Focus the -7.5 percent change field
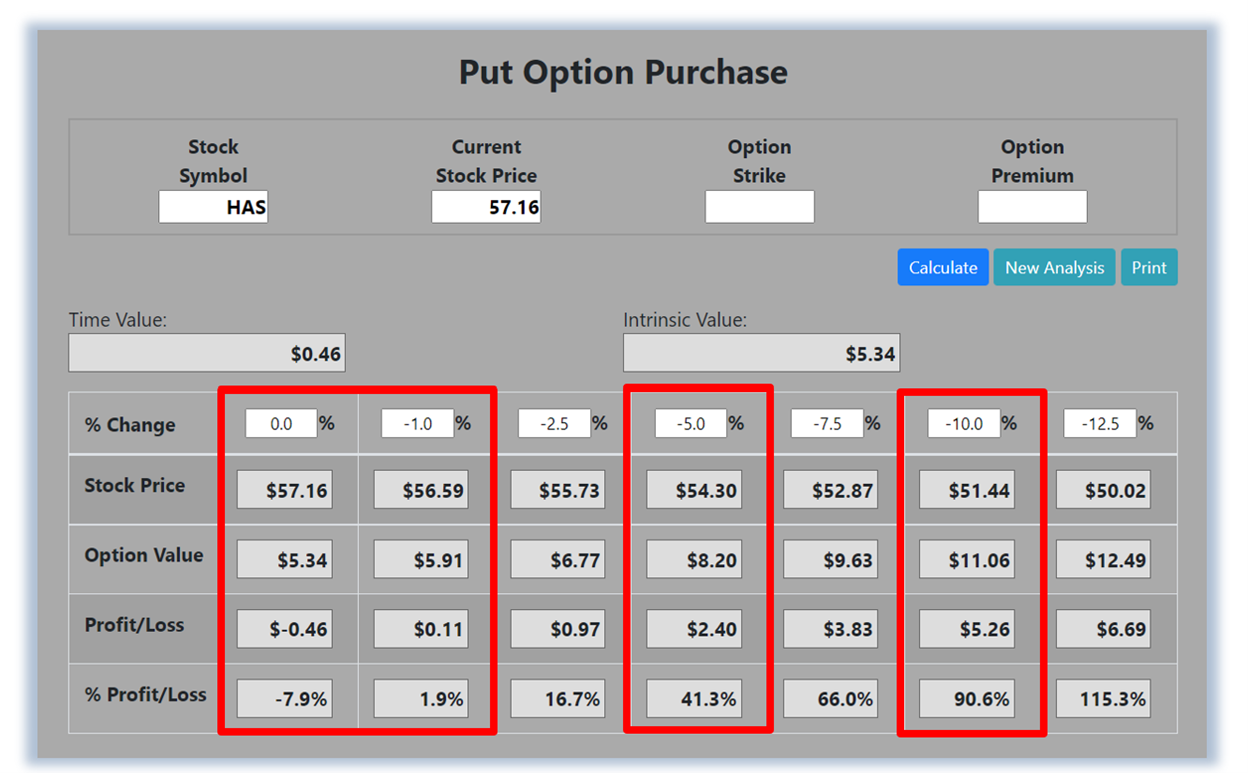The height and width of the screenshot is (773, 1248). click(827, 424)
